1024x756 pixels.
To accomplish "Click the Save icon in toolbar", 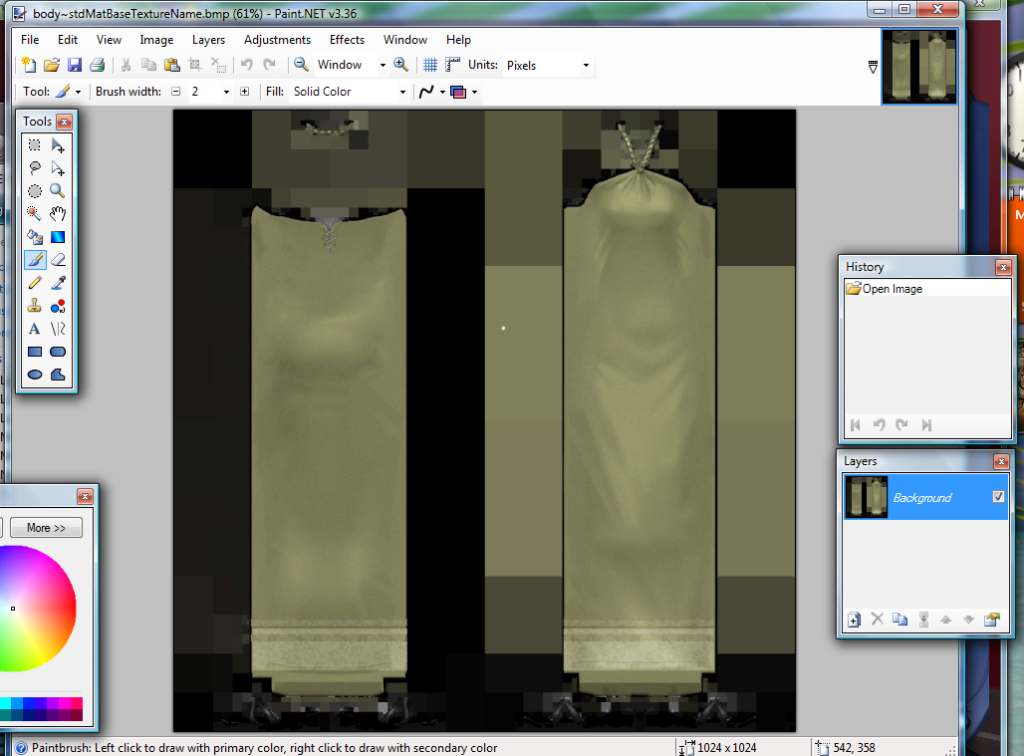I will pyautogui.click(x=74, y=65).
